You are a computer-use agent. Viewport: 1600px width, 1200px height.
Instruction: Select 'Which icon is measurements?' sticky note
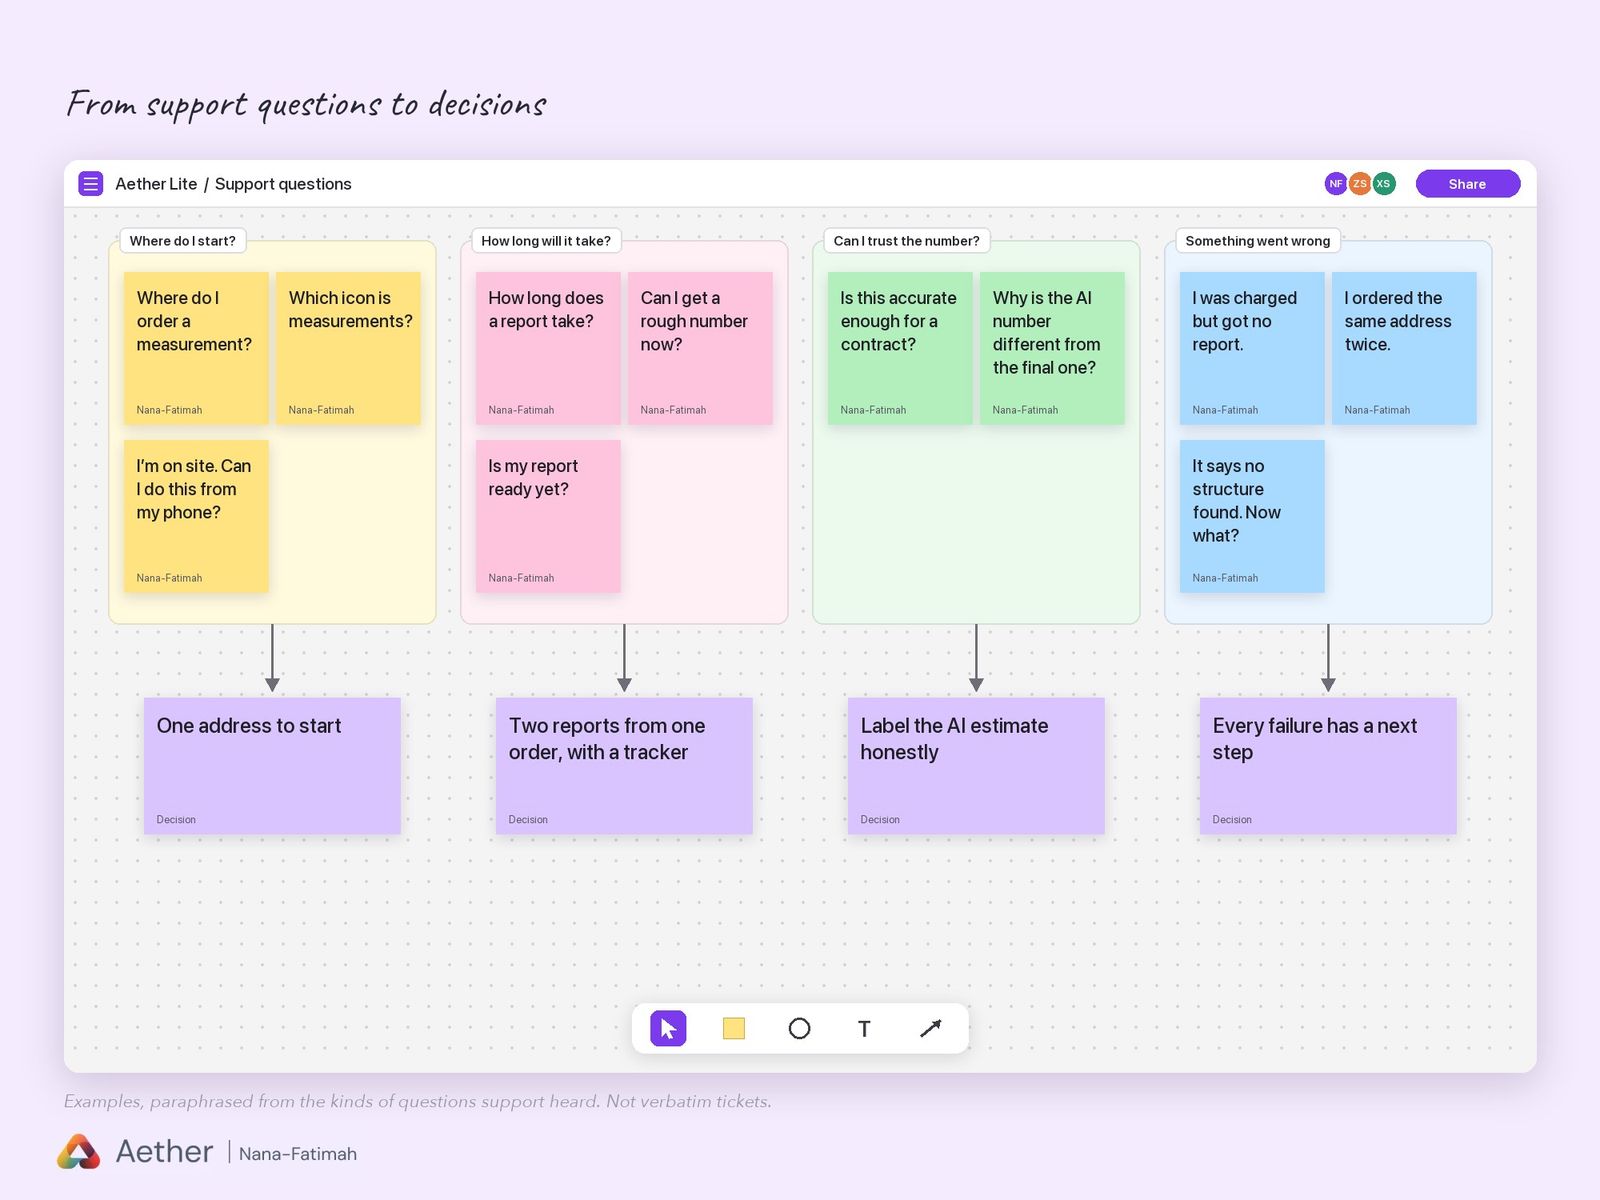348,348
